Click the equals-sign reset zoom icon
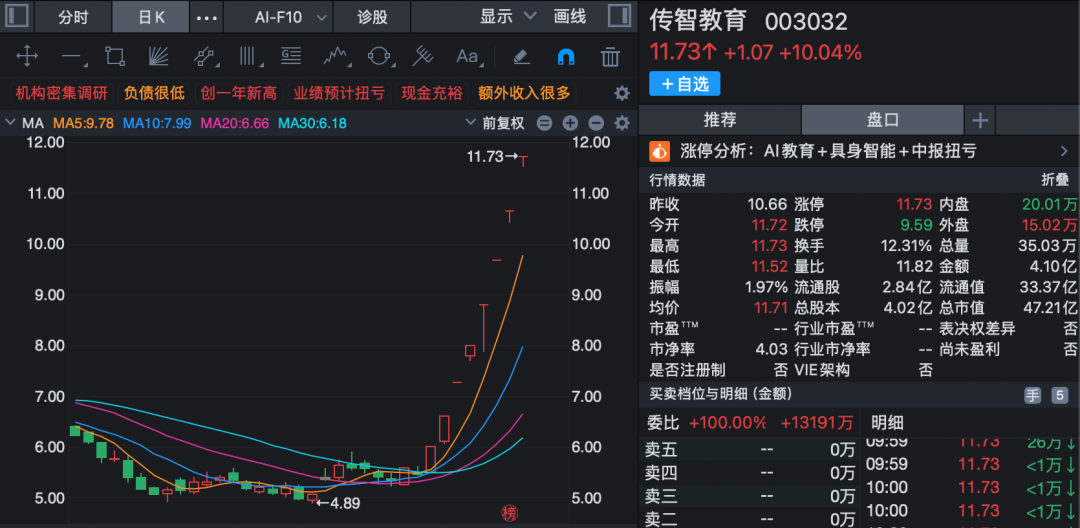Viewport: 1080px width, 528px height. [544, 123]
